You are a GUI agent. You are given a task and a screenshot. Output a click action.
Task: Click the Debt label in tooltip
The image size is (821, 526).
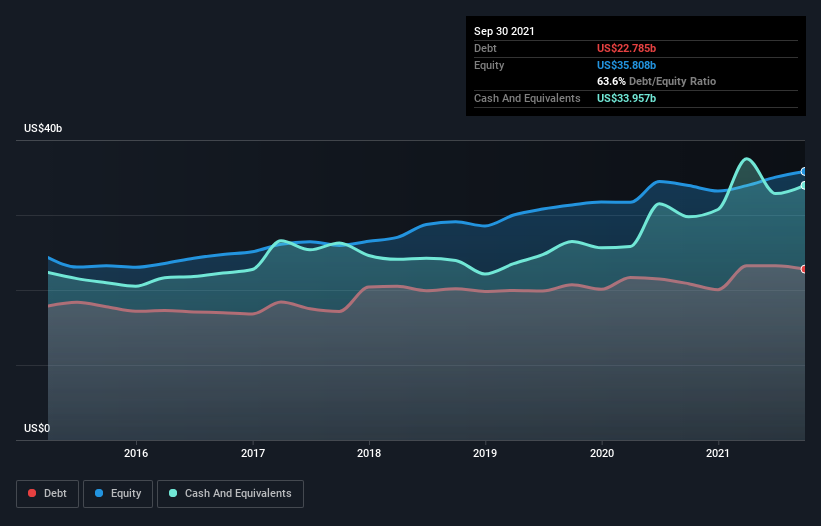tap(485, 48)
